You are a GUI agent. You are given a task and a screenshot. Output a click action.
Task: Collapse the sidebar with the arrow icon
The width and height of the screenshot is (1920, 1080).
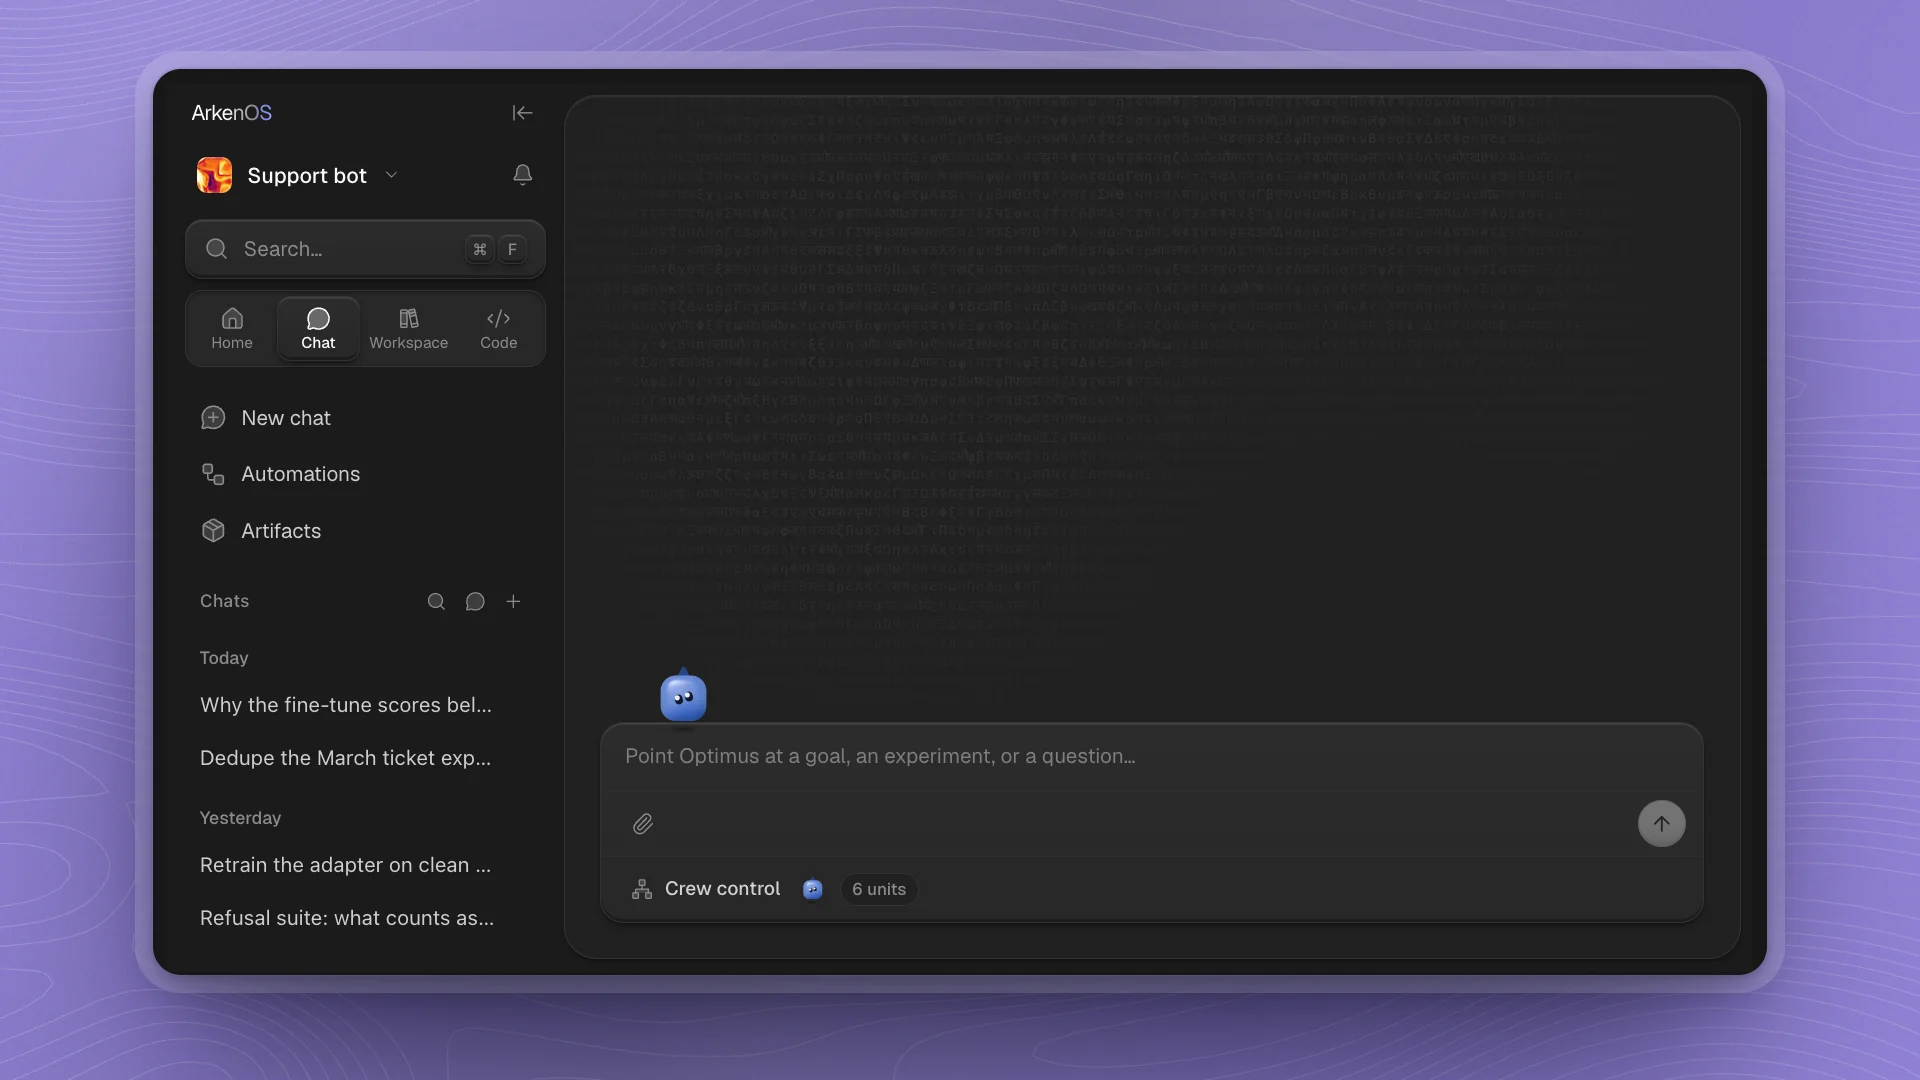pyautogui.click(x=522, y=113)
